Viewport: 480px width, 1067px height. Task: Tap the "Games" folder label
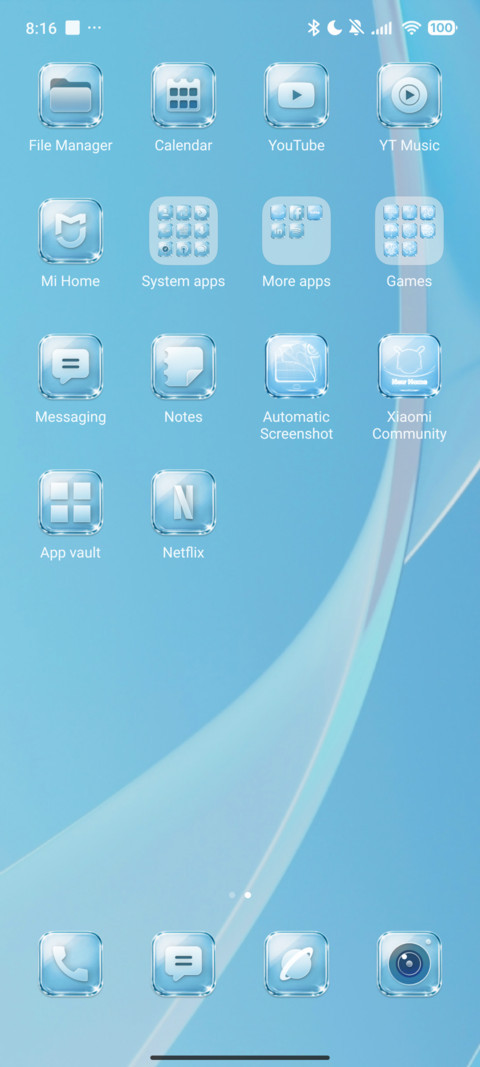click(x=409, y=281)
